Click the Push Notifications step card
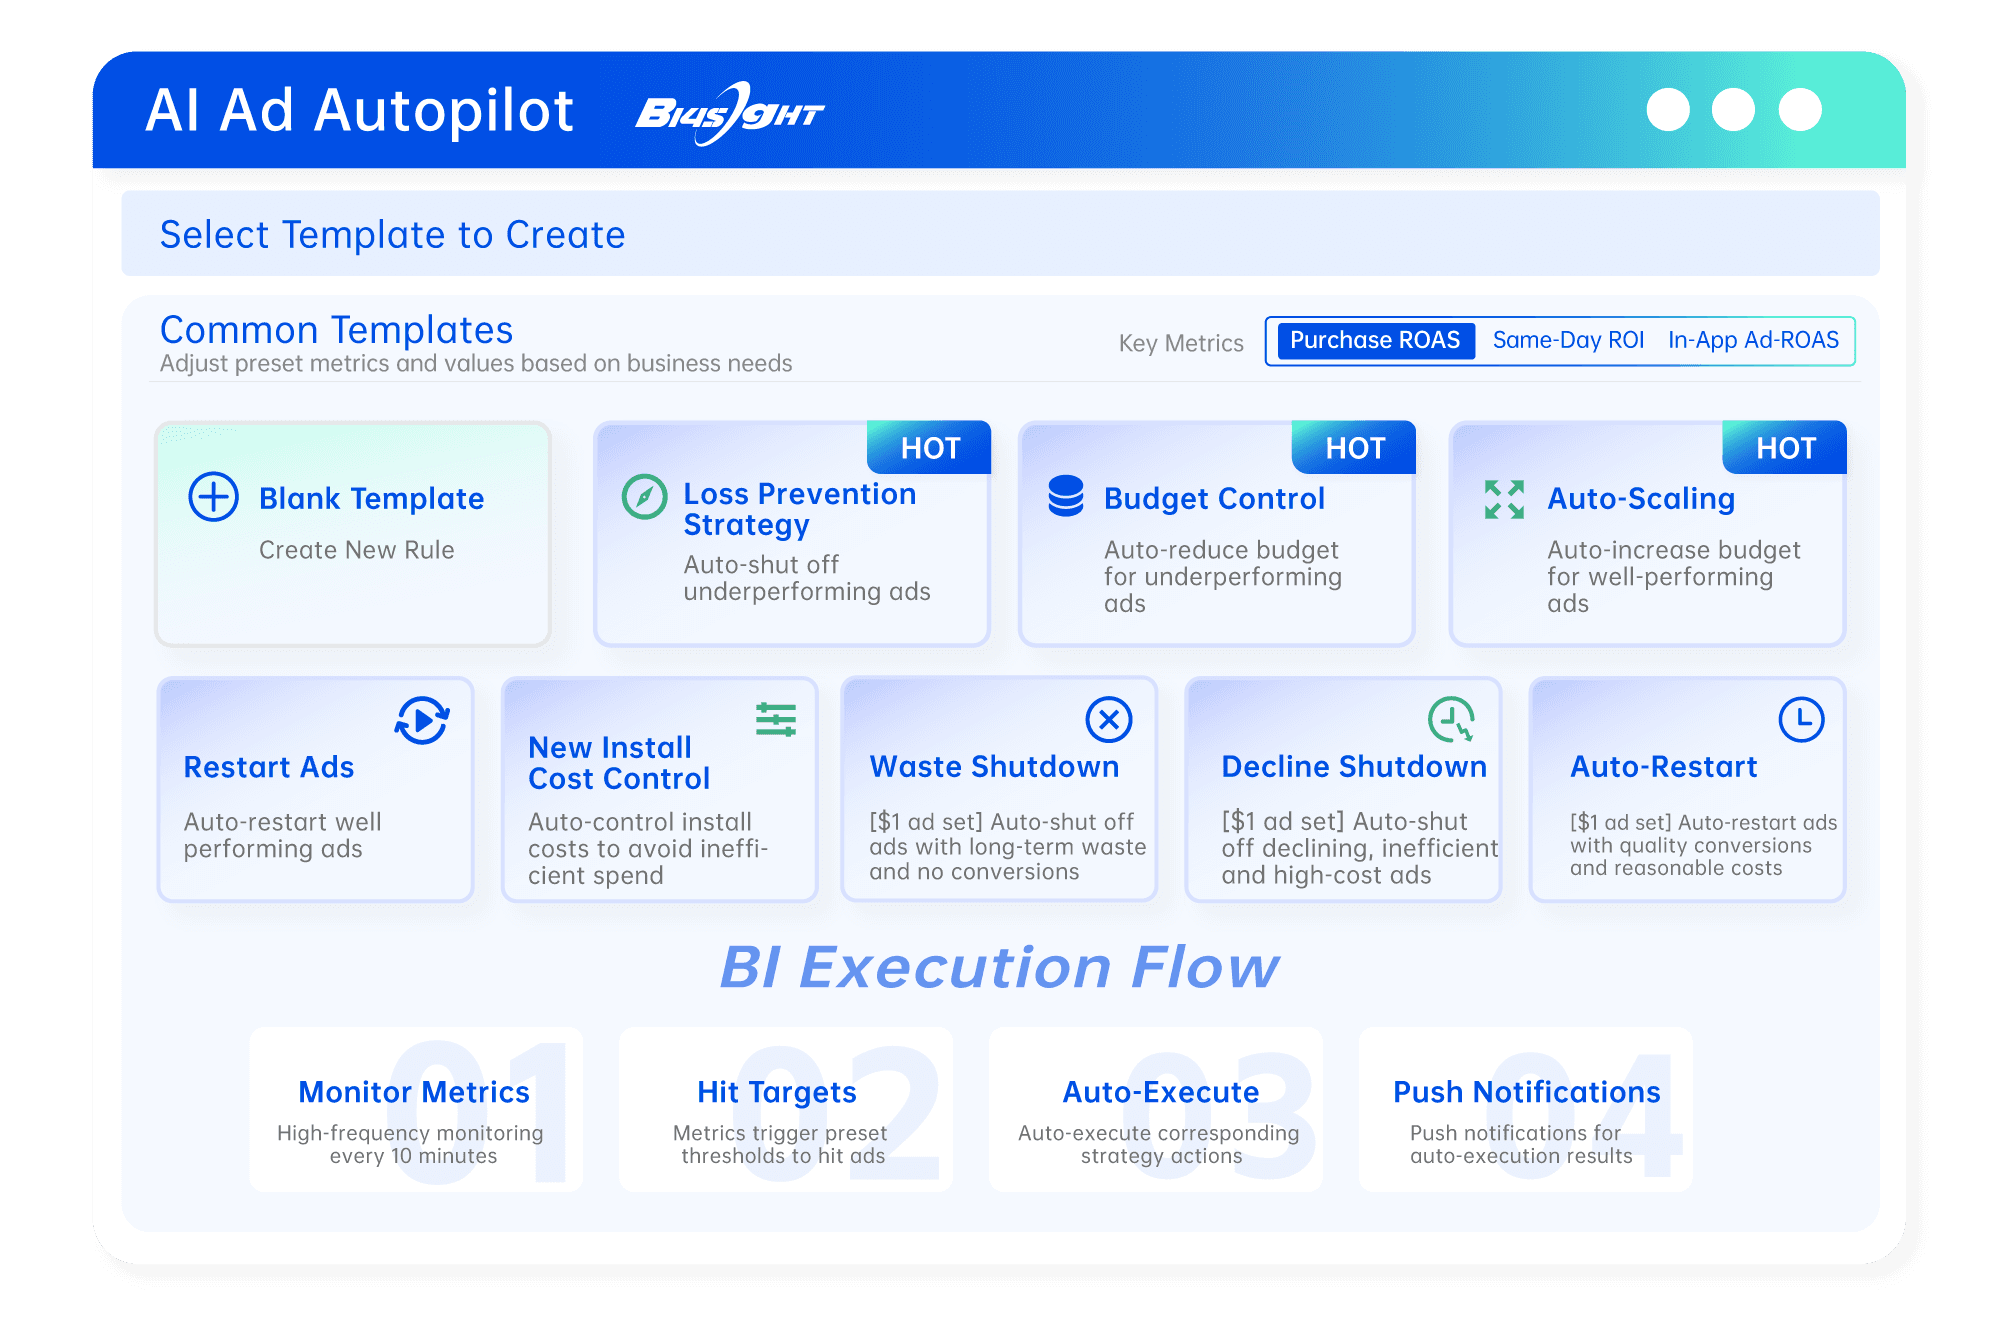Screen dimensions: 2000x1336 click(1526, 1109)
